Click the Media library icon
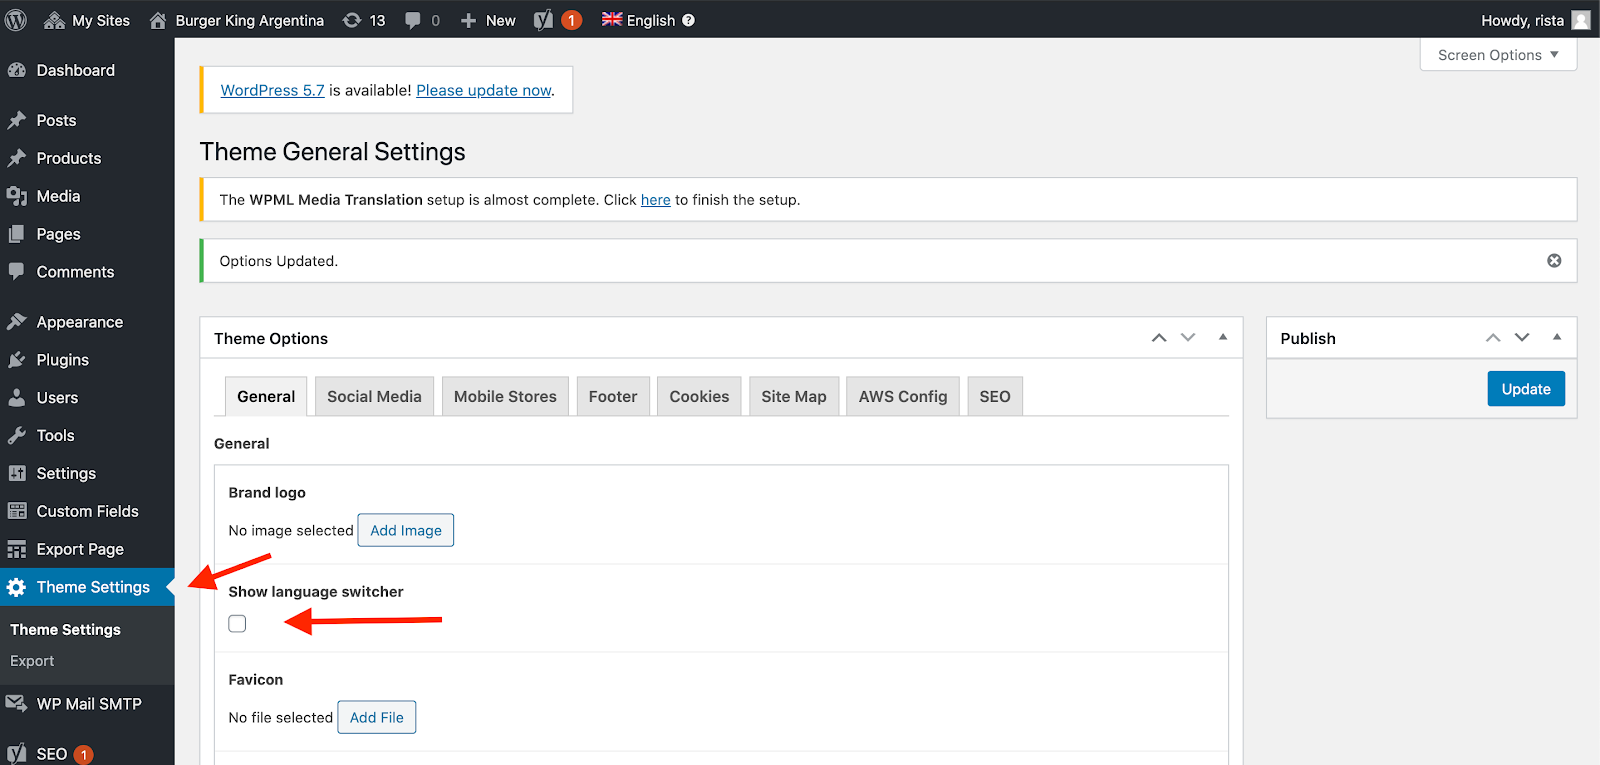 pyautogui.click(x=17, y=196)
